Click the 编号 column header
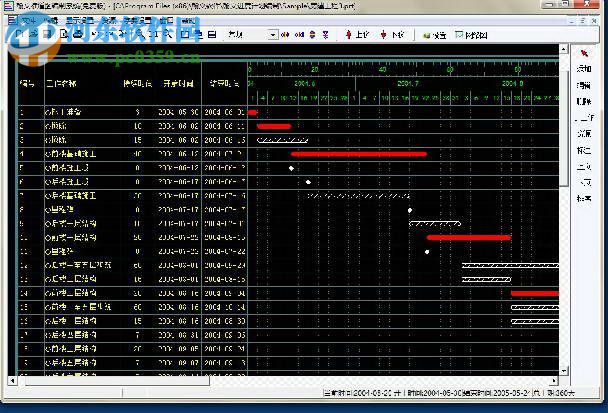 (x=27, y=83)
